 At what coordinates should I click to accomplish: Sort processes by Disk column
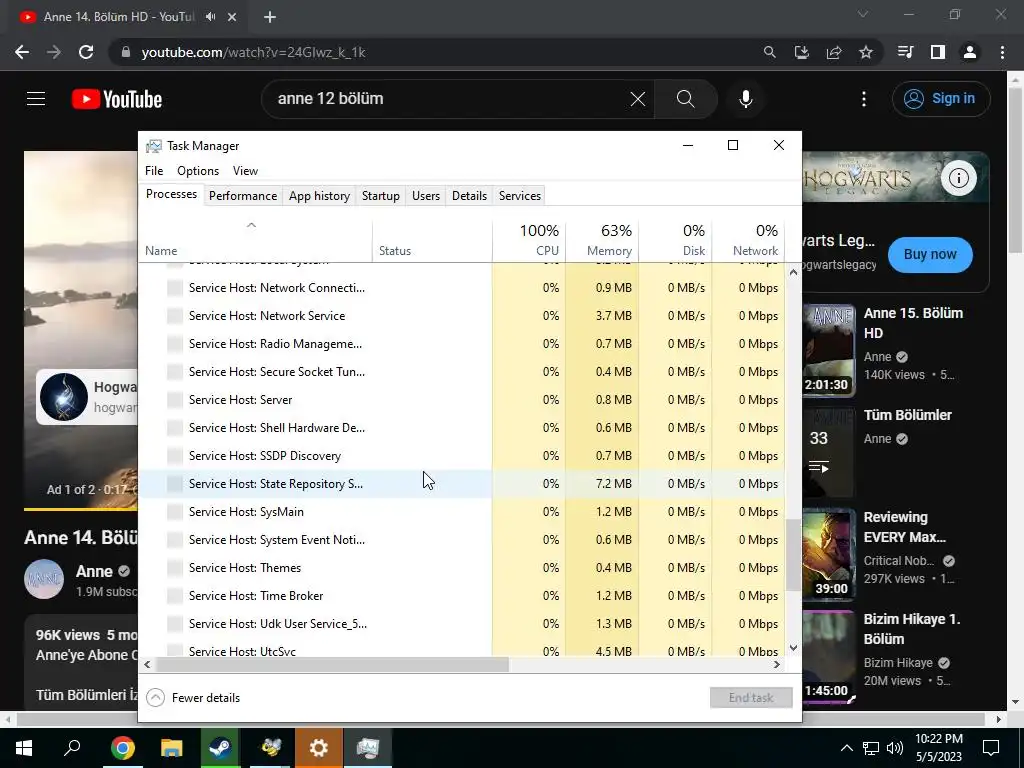coord(675,240)
